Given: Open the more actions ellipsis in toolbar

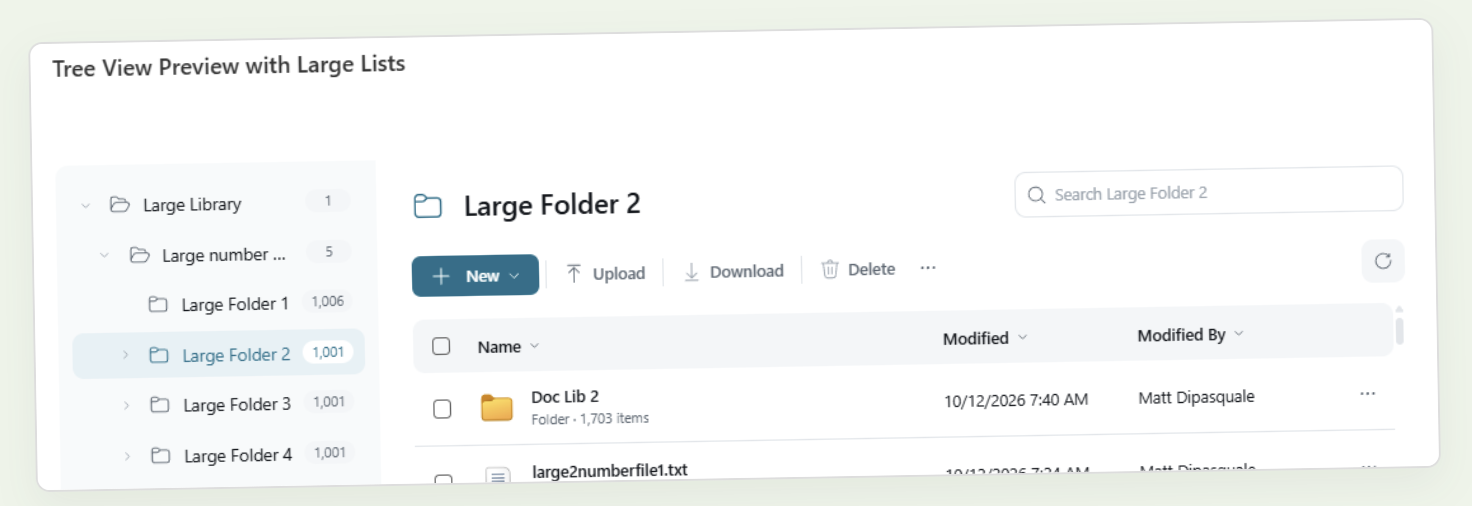Looking at the screenshot, I should (928, 268).
